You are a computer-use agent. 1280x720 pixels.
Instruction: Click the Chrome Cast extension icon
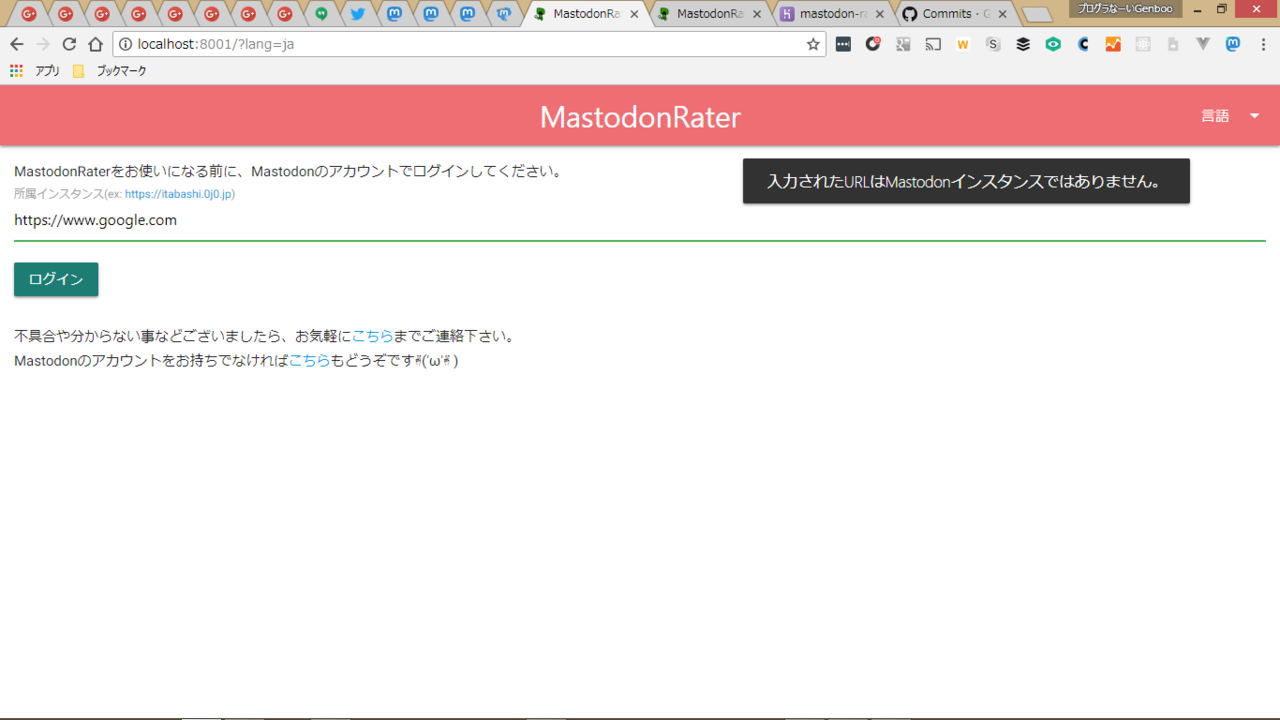point(933,44)
